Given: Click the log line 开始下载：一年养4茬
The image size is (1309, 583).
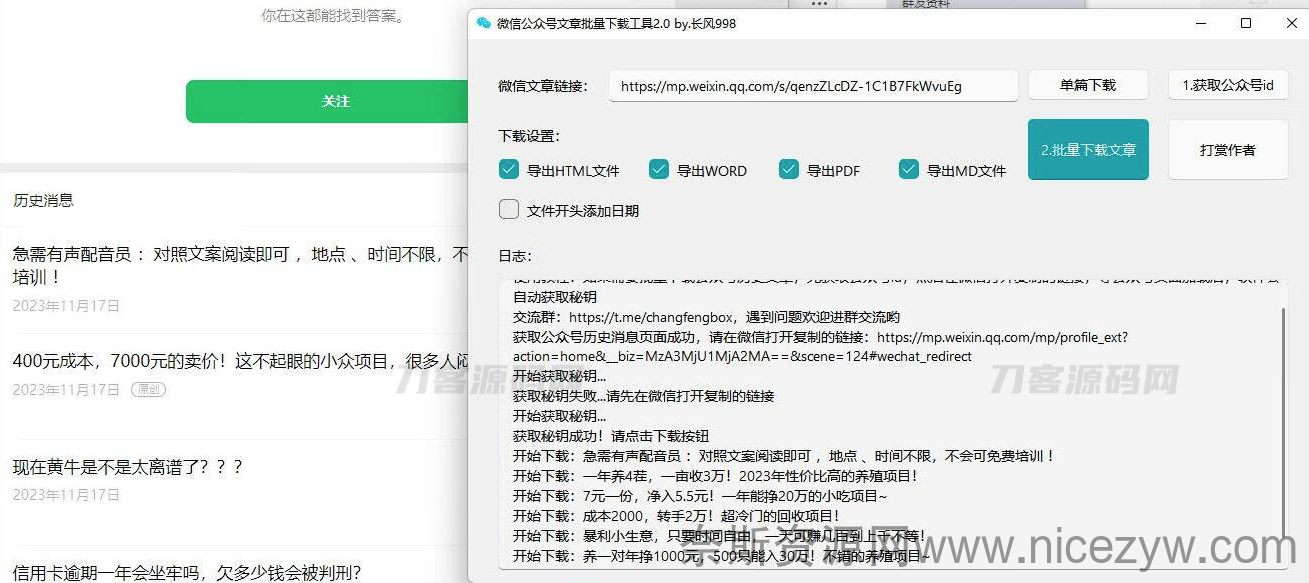Looking at the screenshot, I should [715, 476].
